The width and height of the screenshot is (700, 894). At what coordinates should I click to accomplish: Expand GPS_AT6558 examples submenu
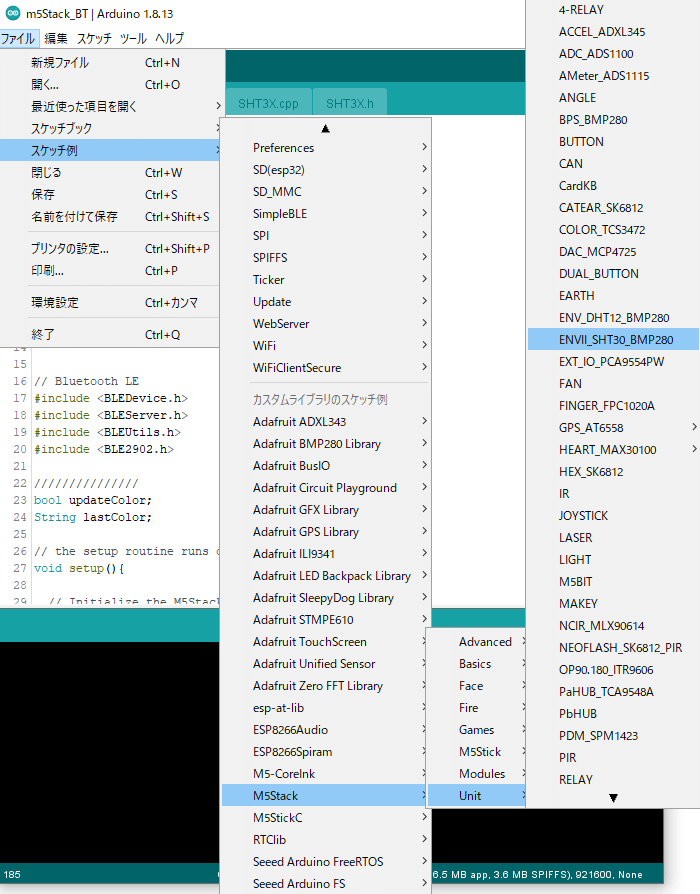613,428
